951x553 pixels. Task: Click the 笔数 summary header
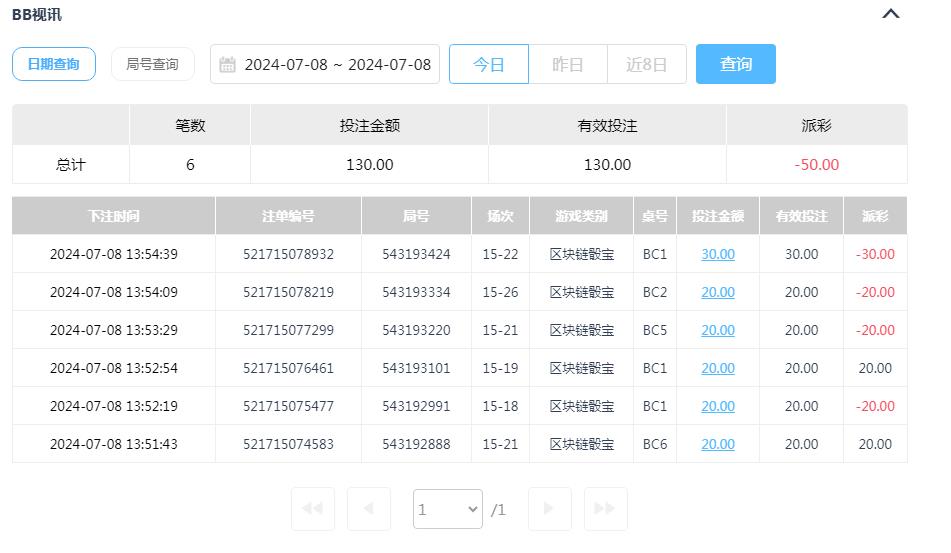[x=190, y=126]
